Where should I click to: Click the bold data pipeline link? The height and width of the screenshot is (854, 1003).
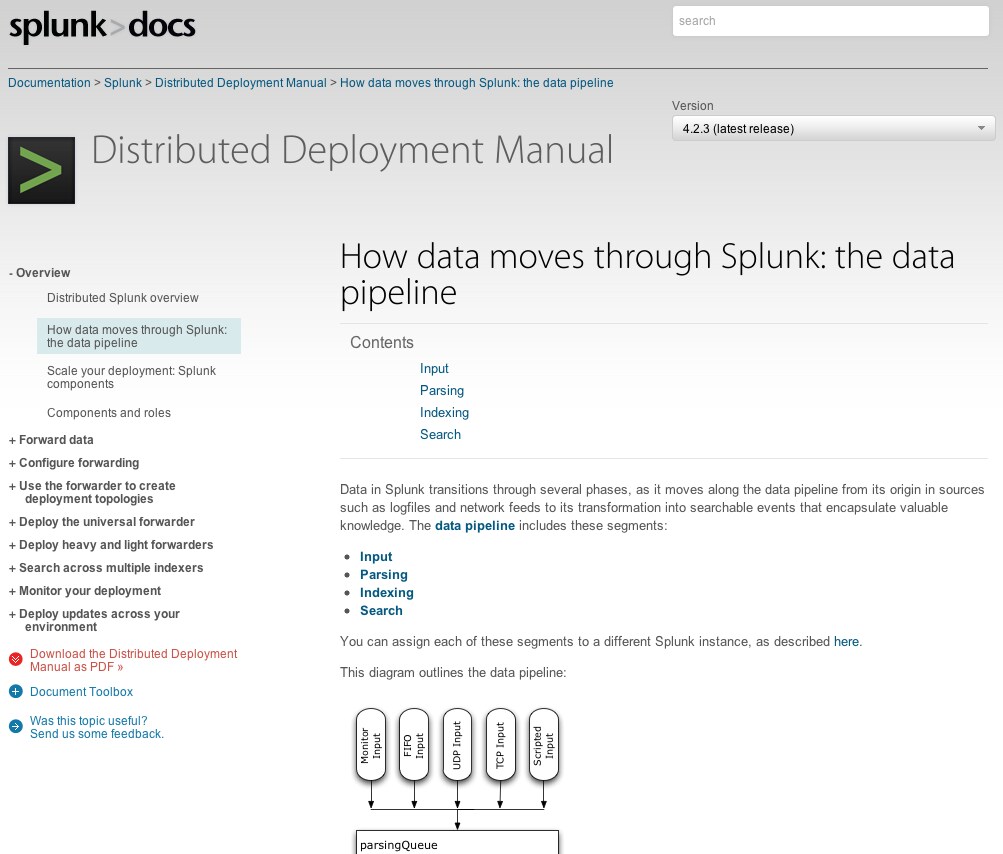475,525
